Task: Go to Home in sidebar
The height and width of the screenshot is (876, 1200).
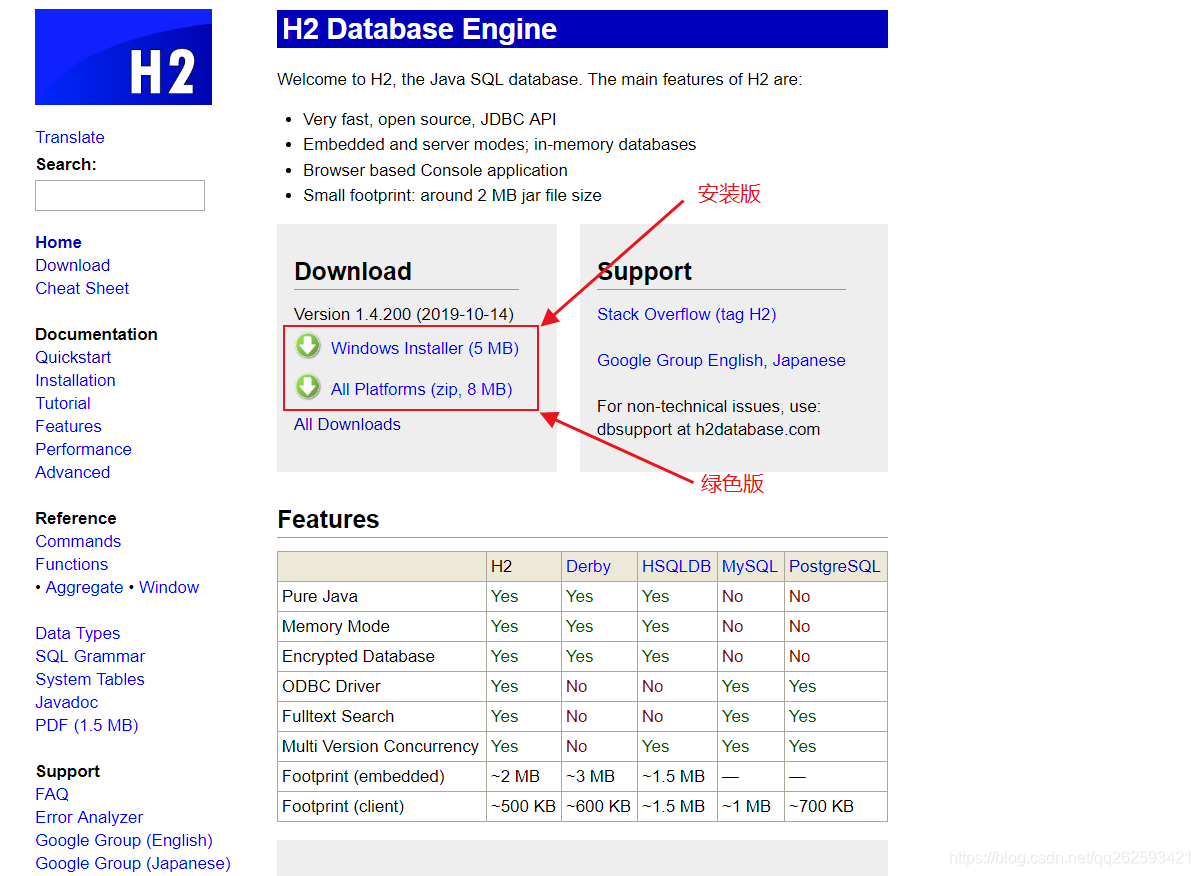Action: pyautogui.click(x=58, y=242)
